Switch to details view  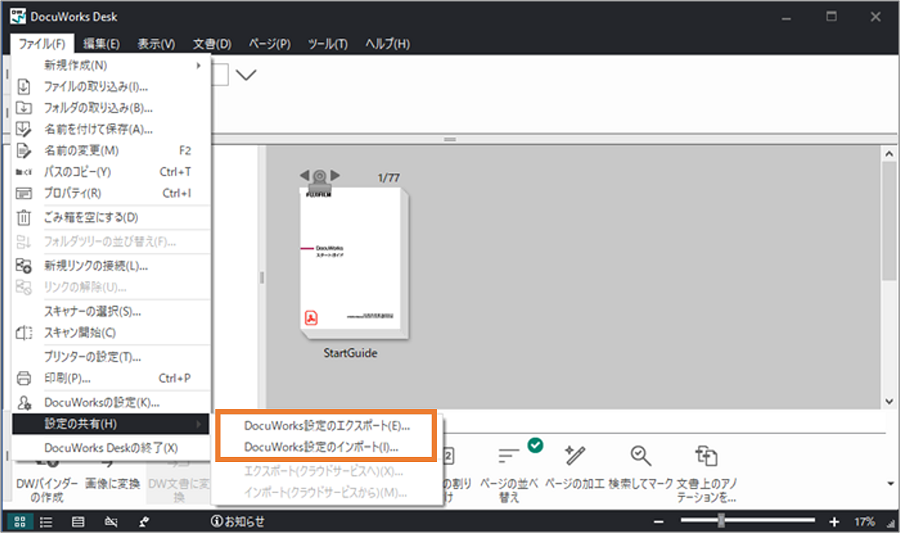[x=78, y=522]
